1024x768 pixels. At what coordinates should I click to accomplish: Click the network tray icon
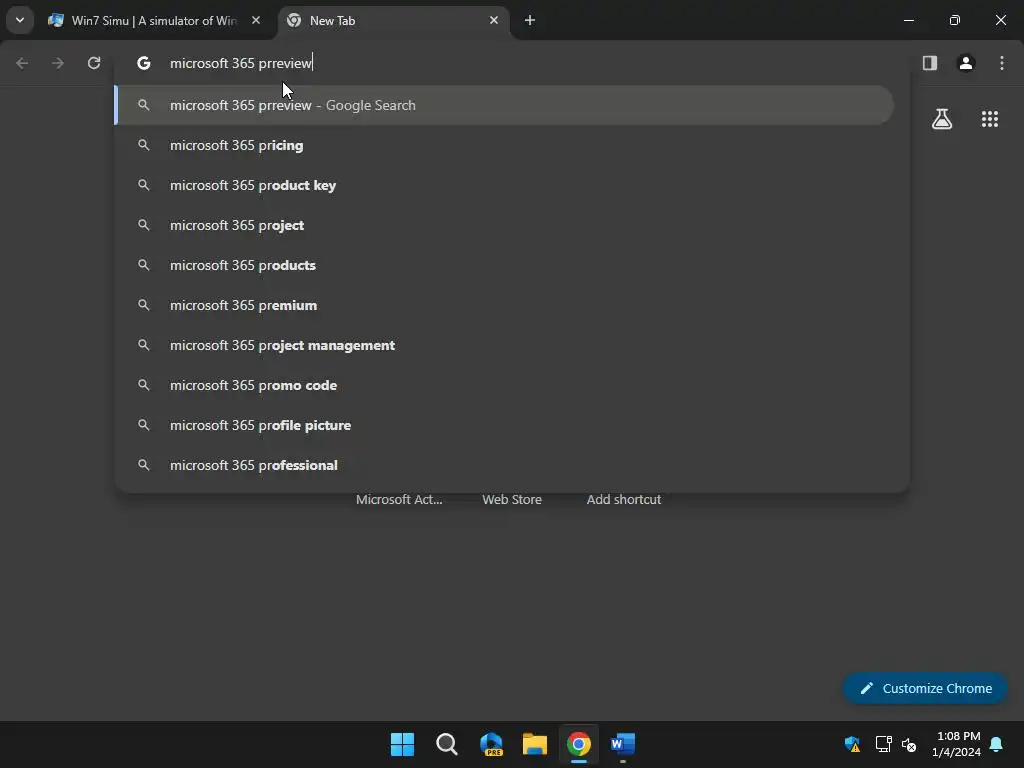pyautogui.click(x=884, y=744)
